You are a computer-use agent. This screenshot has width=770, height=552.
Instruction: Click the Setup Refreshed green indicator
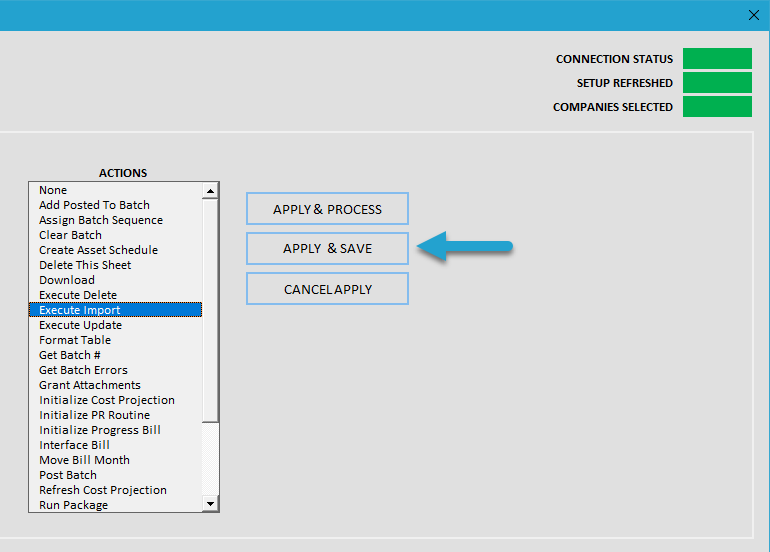click(717, 83)
